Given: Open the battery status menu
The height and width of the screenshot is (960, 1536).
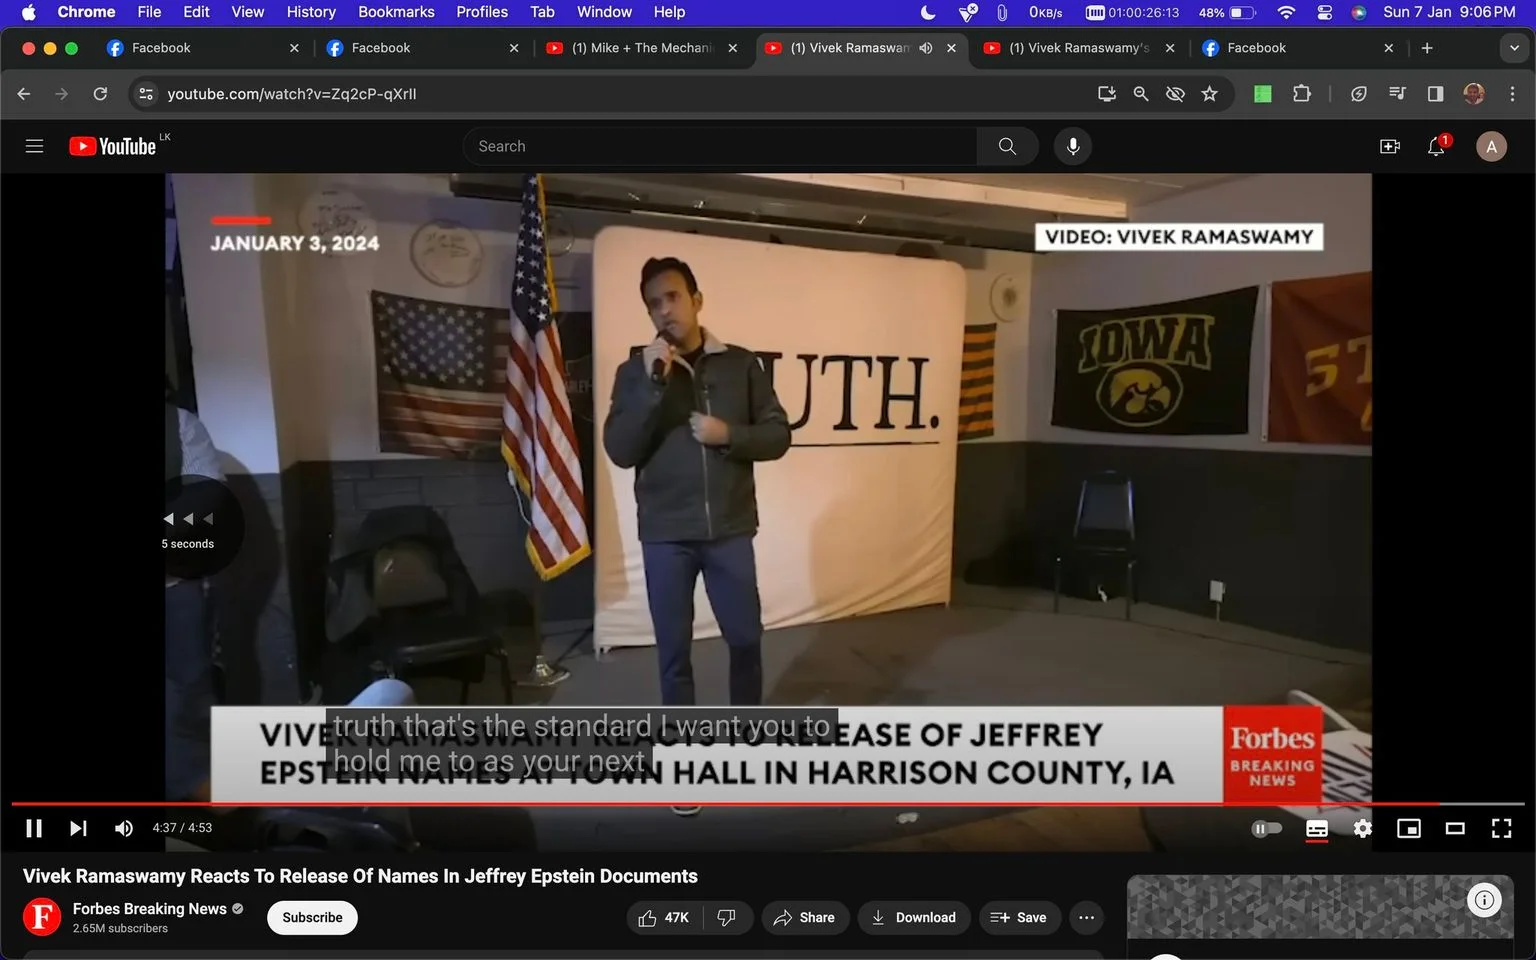Looking at the screenshot, I should 1228,12.
